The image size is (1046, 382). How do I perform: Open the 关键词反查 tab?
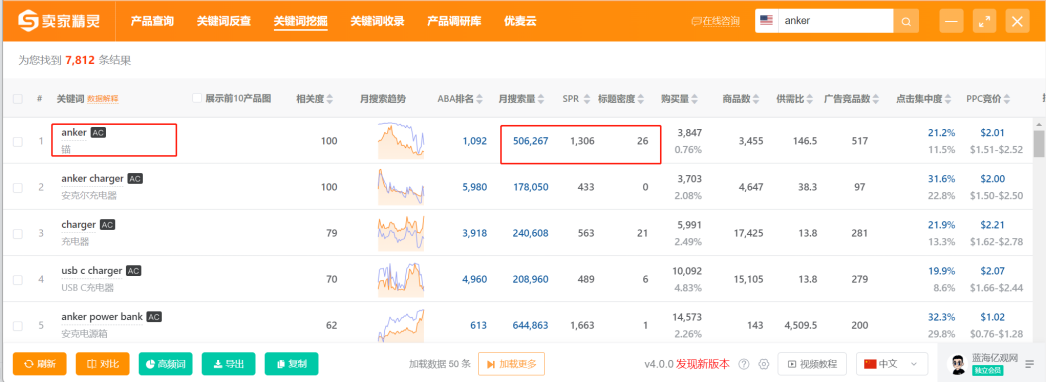point(224,21)
